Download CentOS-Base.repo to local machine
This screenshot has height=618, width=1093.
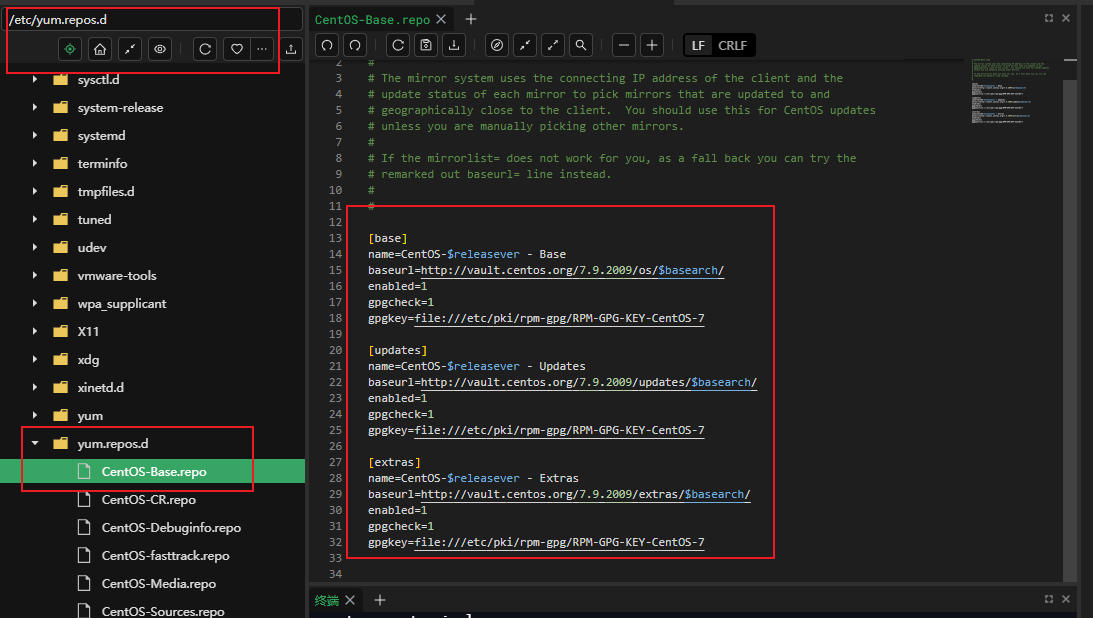coord(453,44)
